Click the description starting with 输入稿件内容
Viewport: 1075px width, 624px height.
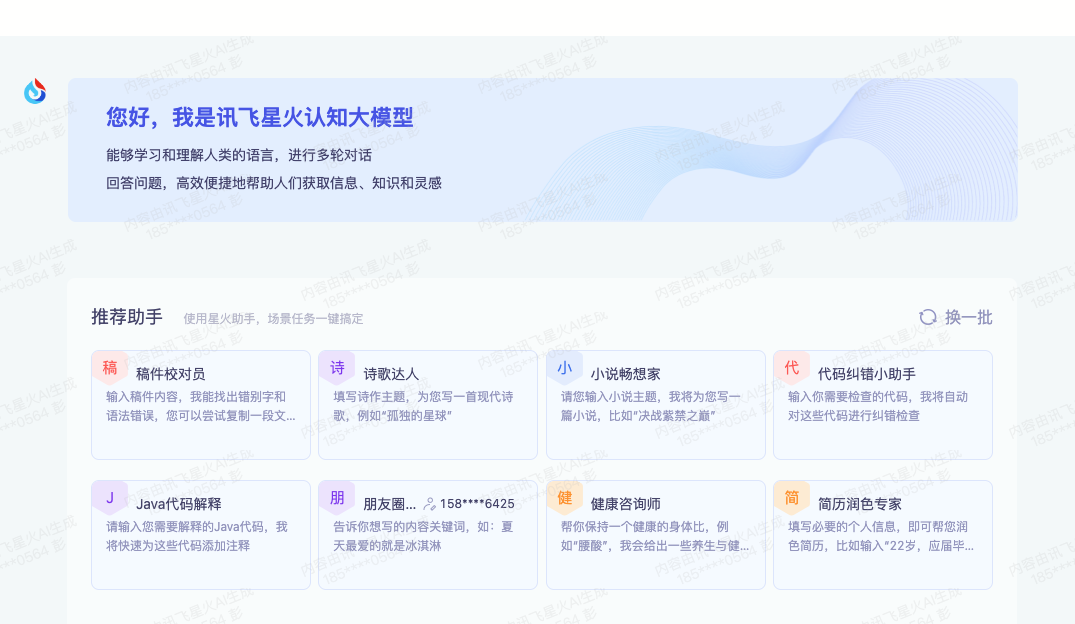click(x=201, y=406)
